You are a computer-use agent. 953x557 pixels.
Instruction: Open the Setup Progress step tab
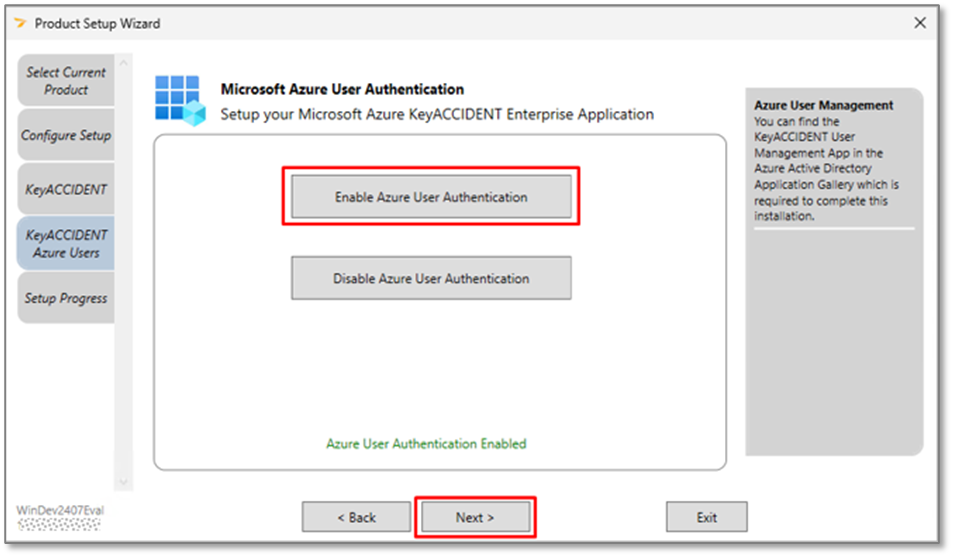click(x=66, y=298)
